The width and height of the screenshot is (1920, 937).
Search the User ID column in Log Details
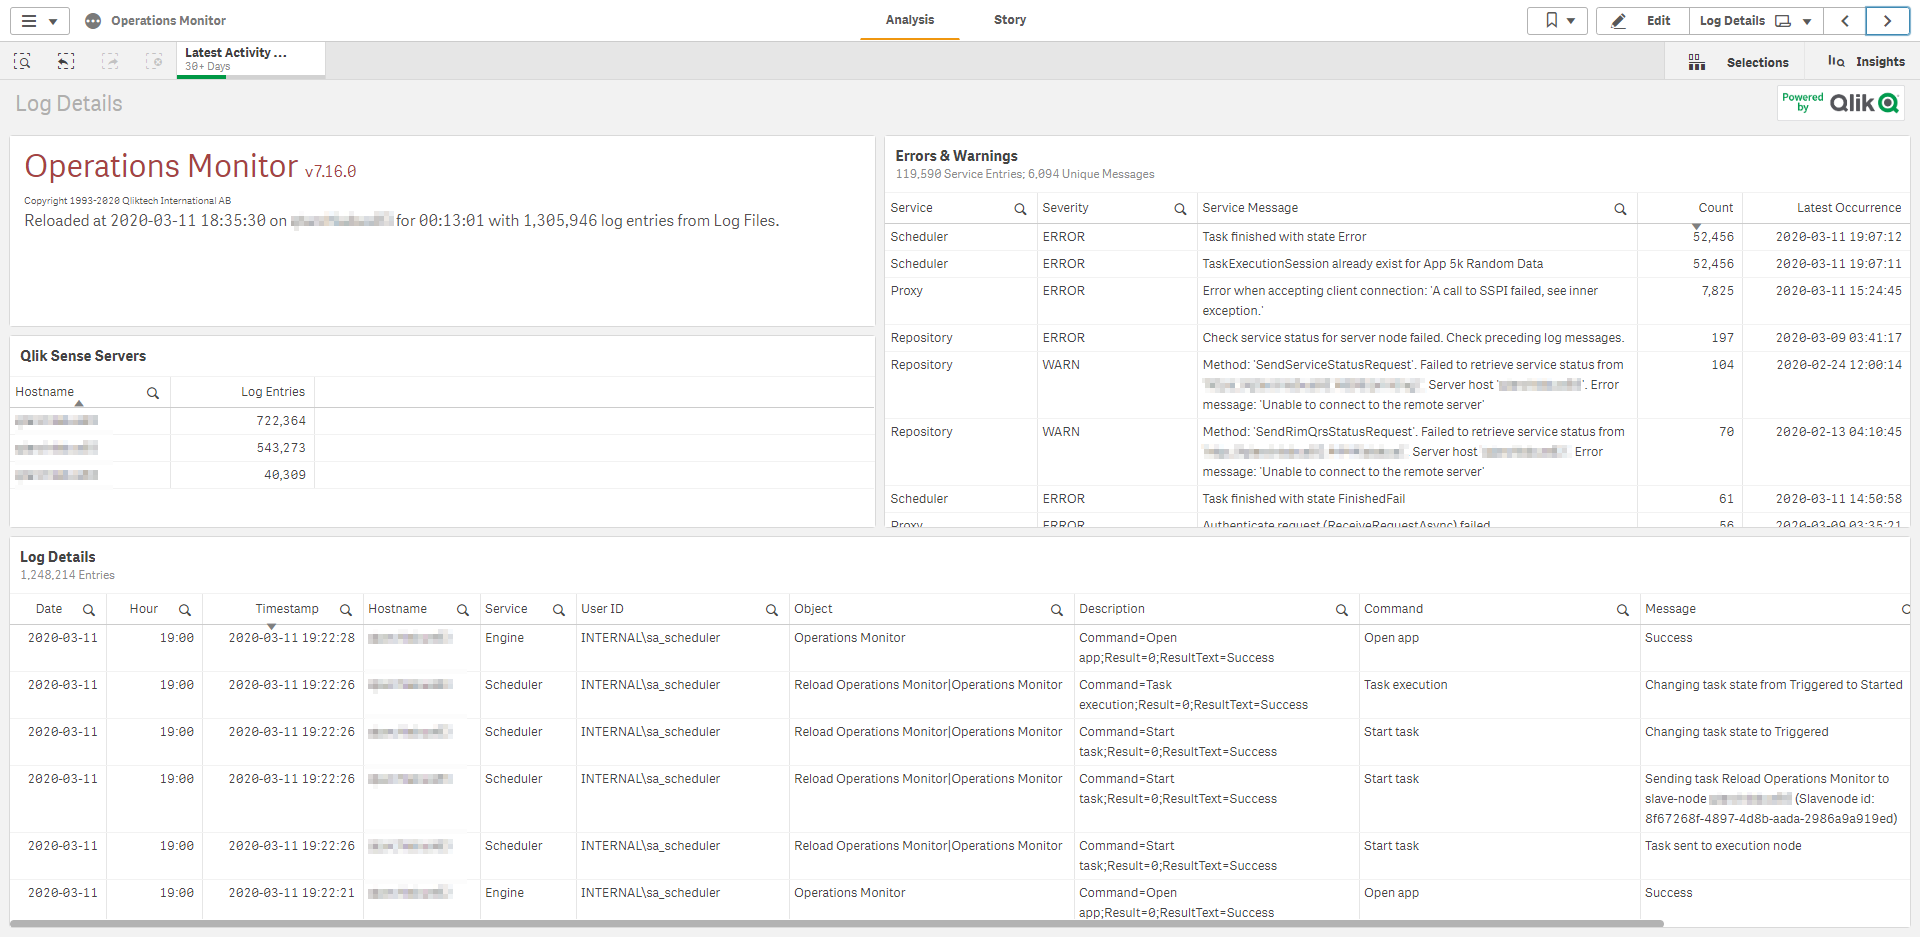(x=772, y=610)
